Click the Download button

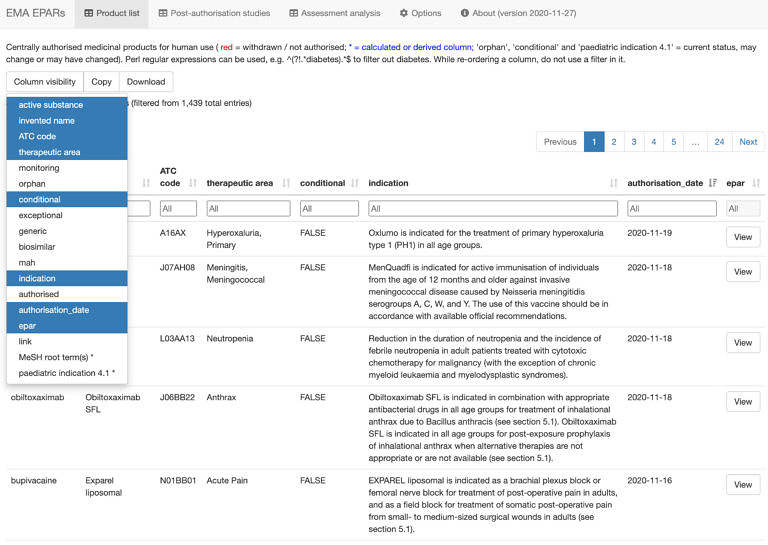coord(146,82)
